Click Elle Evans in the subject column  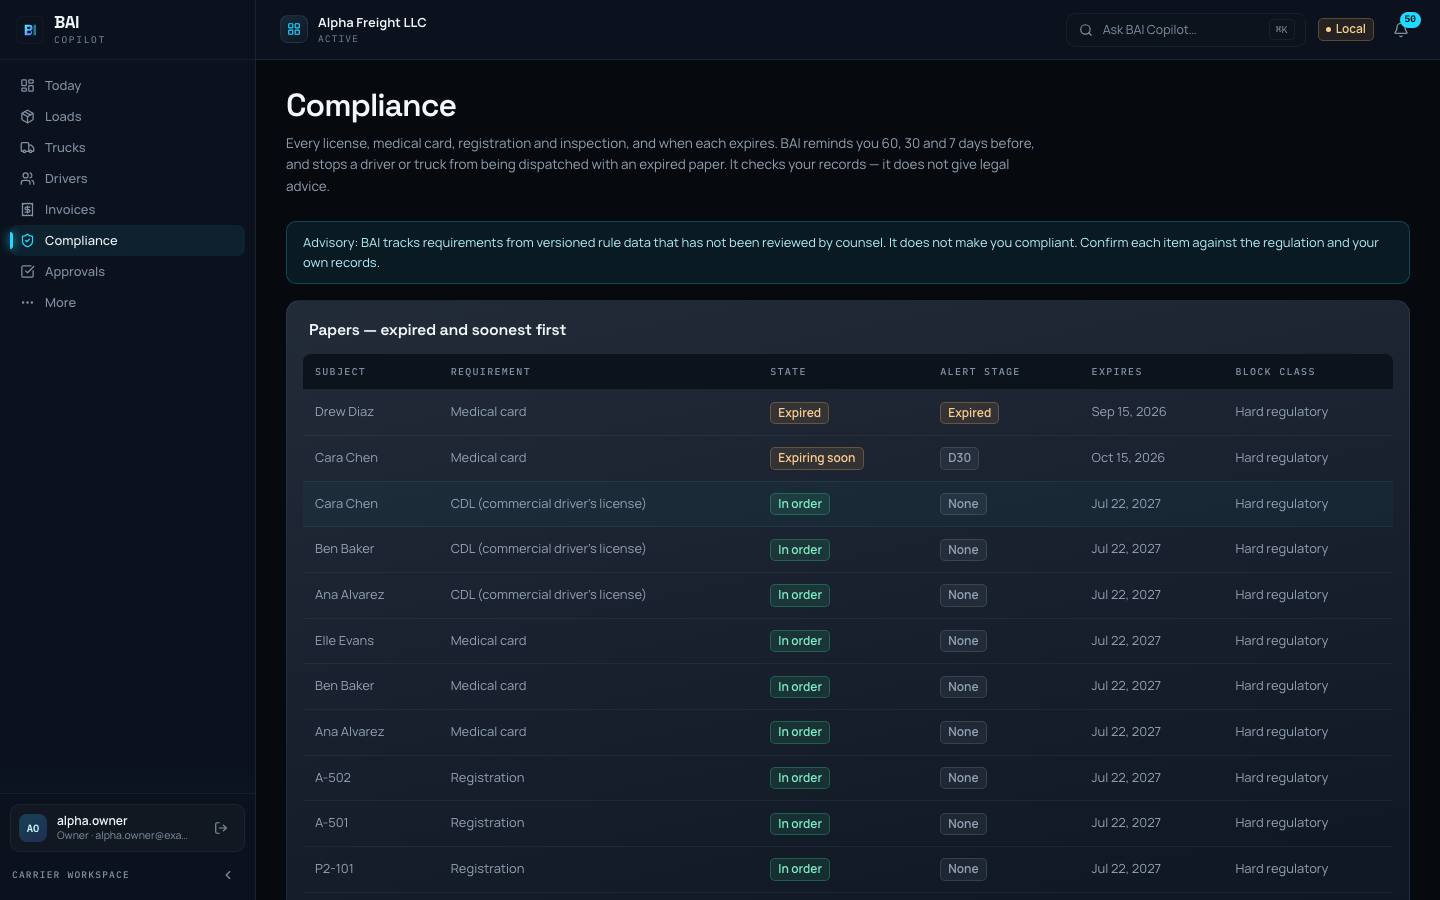[344, 641]
